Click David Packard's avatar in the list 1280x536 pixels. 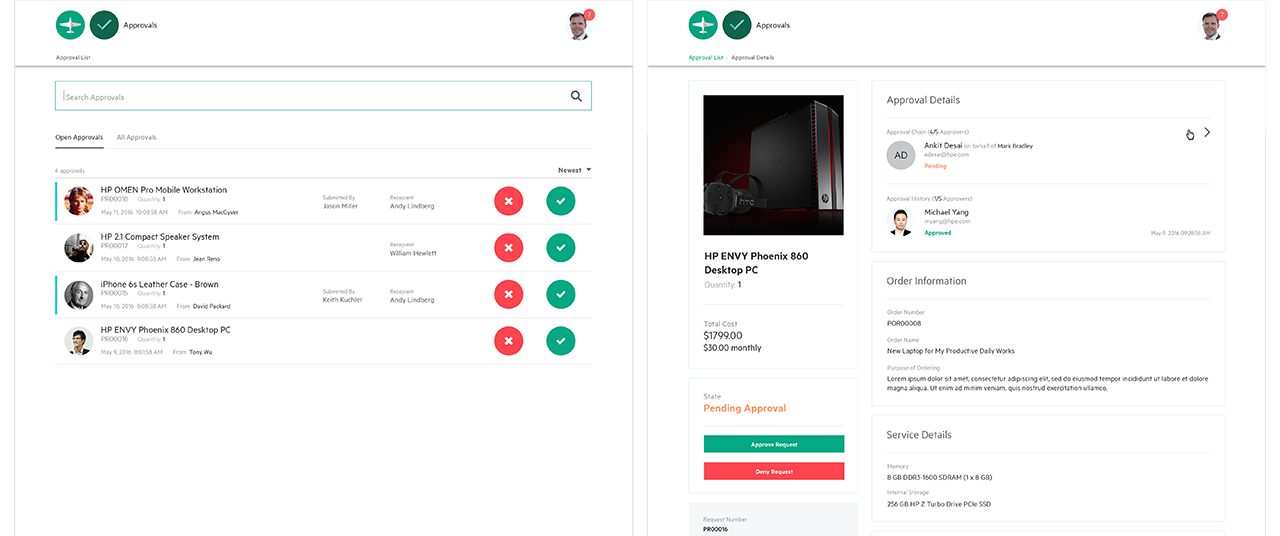click(x=79, y=294)
